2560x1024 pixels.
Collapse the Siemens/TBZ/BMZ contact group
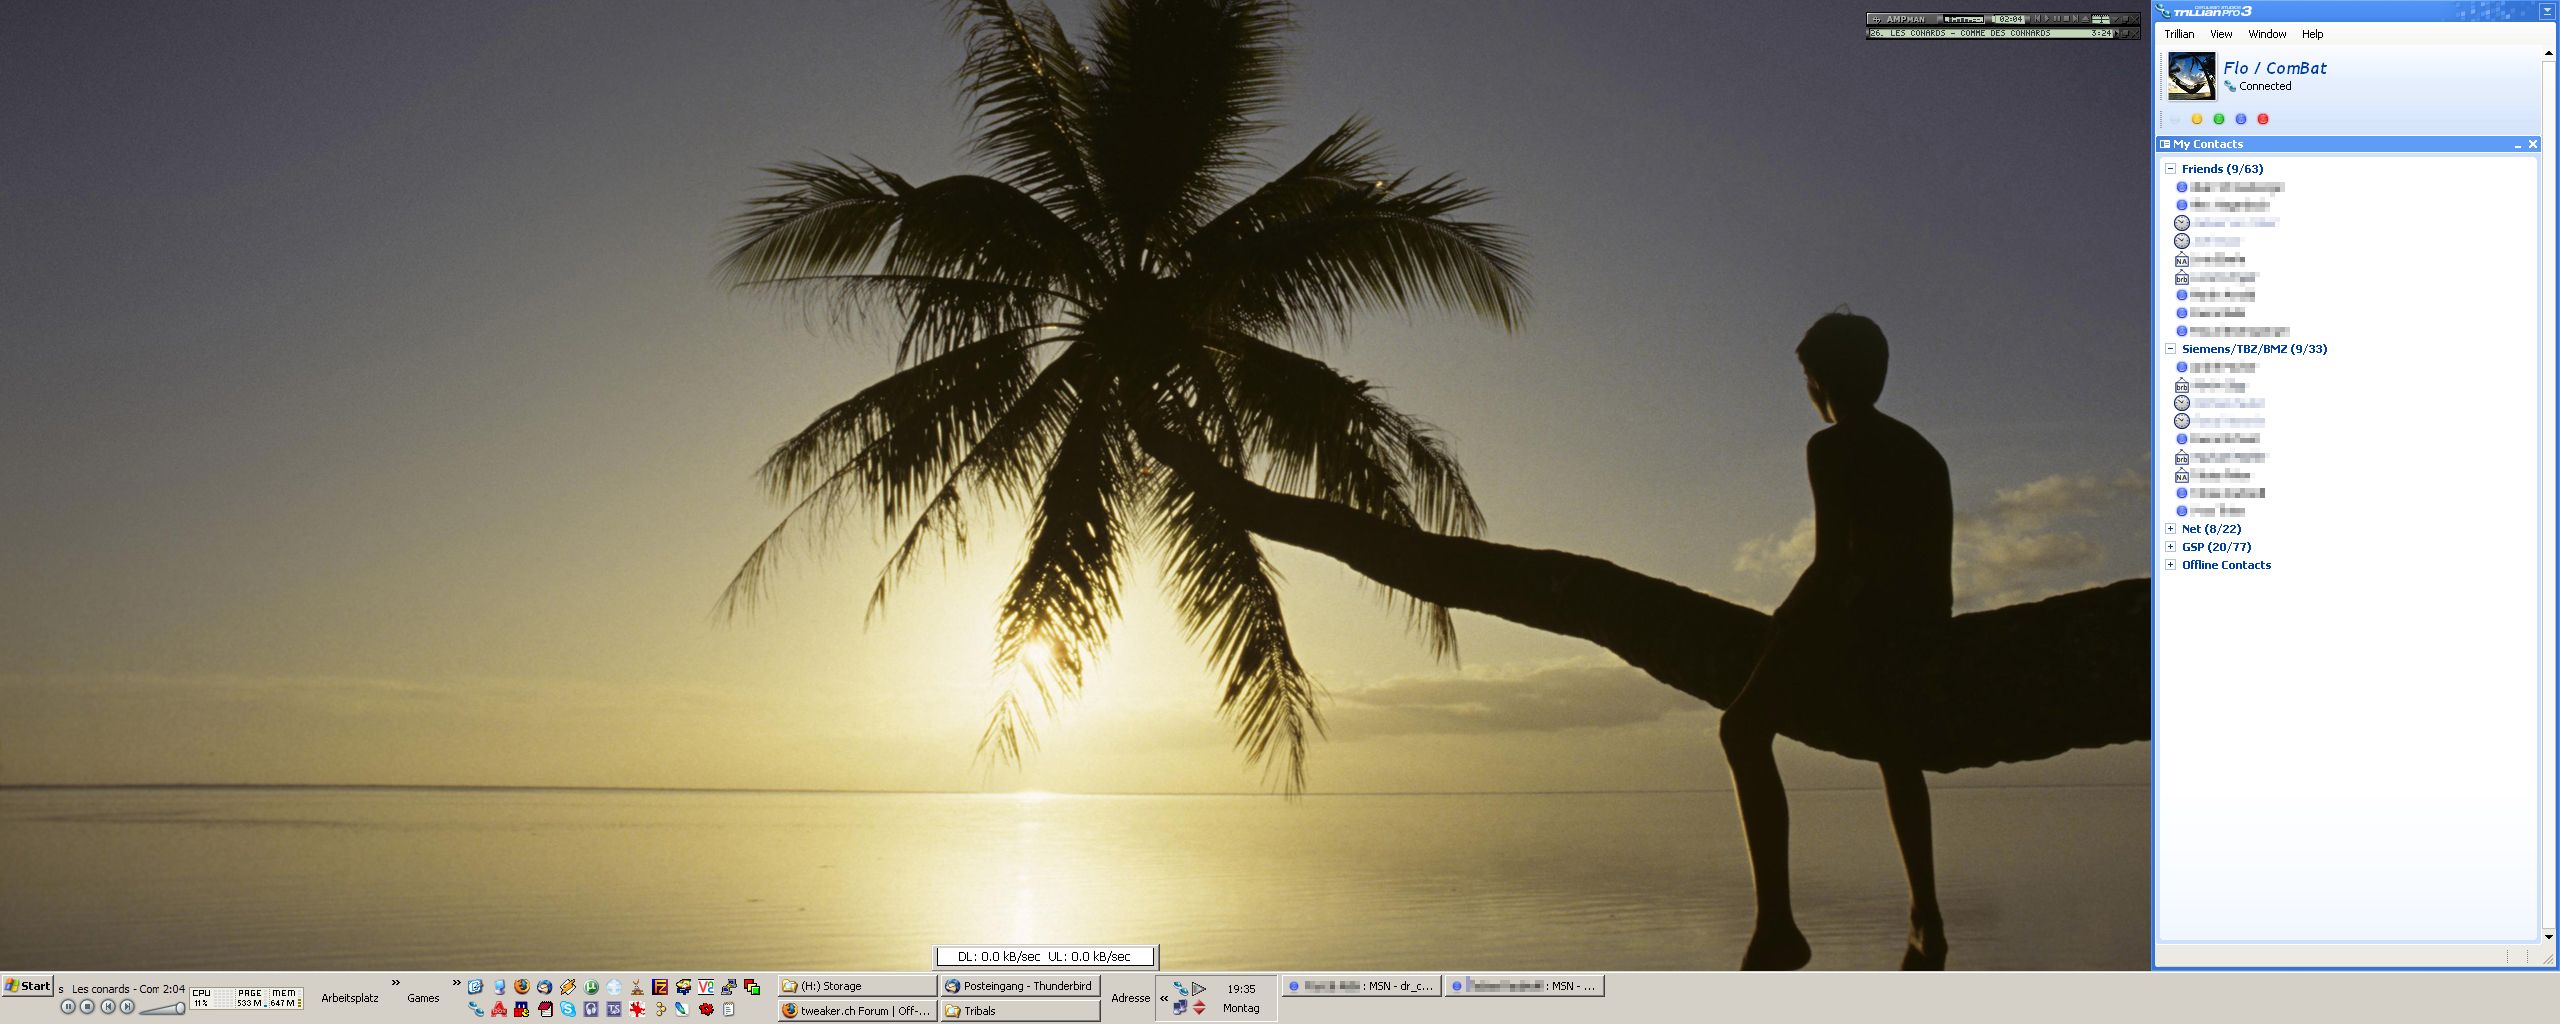[2170, 349]
